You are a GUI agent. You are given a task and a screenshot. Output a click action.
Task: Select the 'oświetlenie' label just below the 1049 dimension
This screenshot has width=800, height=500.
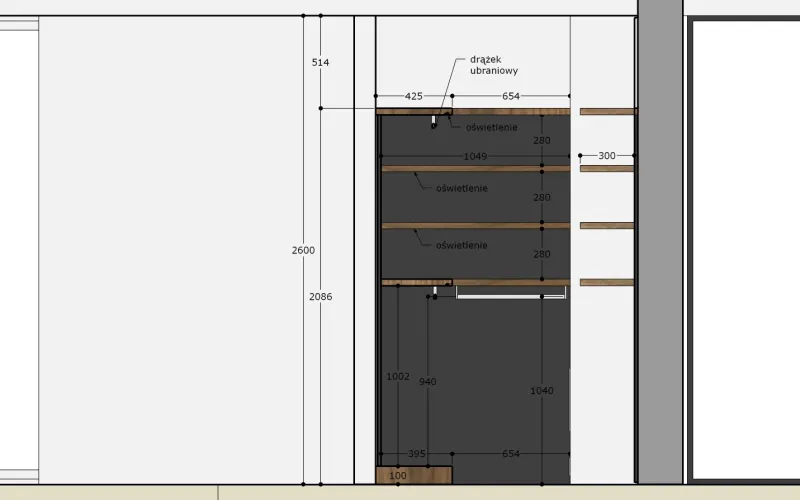tap(462, 188)
